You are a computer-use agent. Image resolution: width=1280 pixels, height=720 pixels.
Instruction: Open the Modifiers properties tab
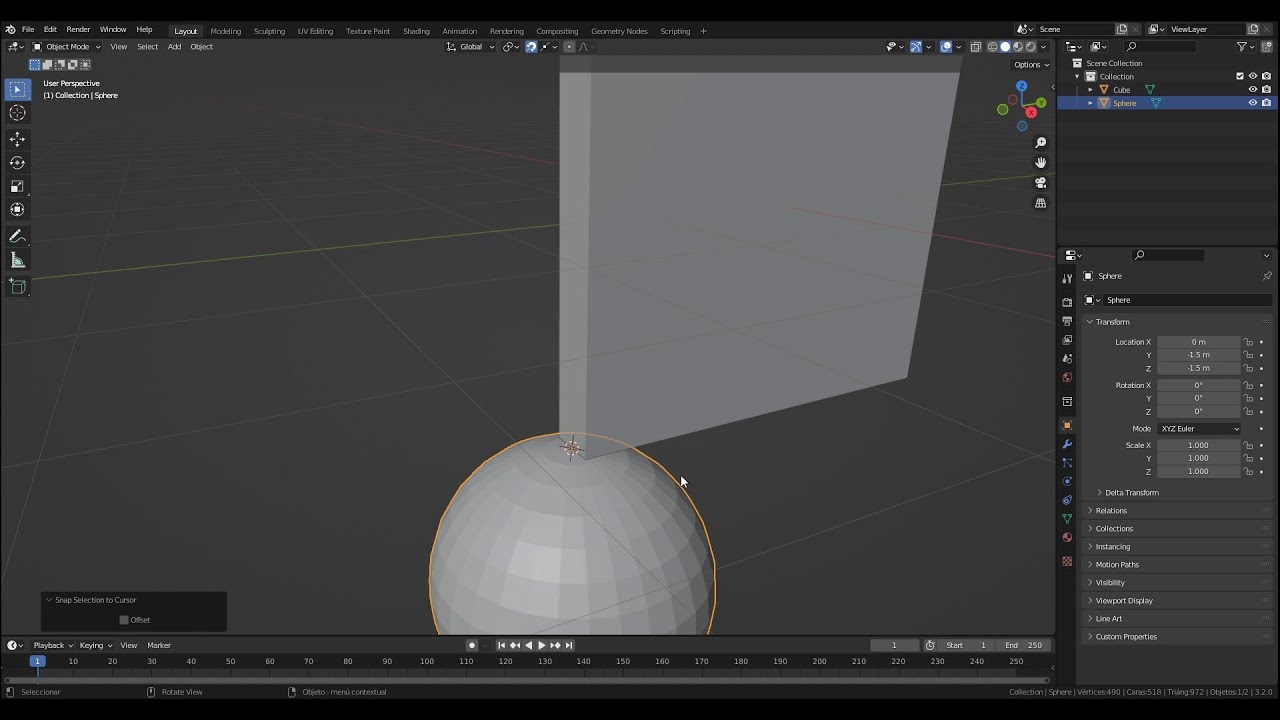click(1067, 444)
